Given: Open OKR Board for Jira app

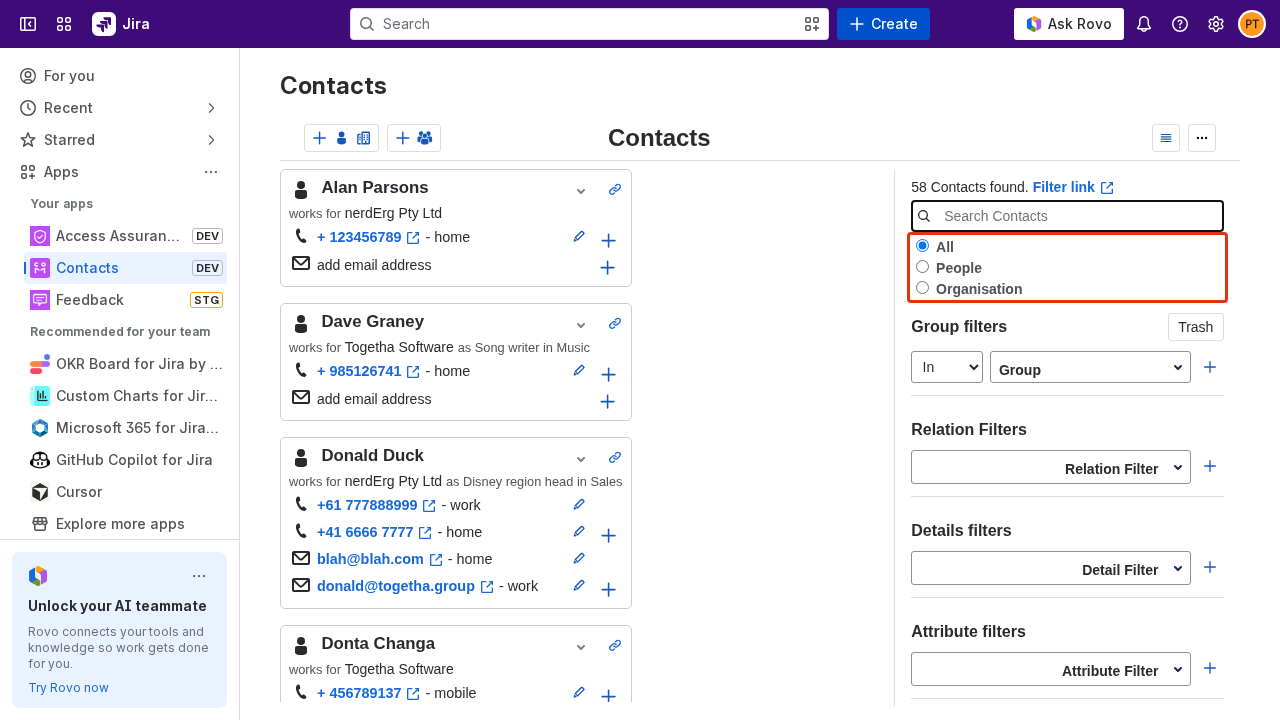Looking at the screenshot, I should pyautogui.click(x=125, y=364).
